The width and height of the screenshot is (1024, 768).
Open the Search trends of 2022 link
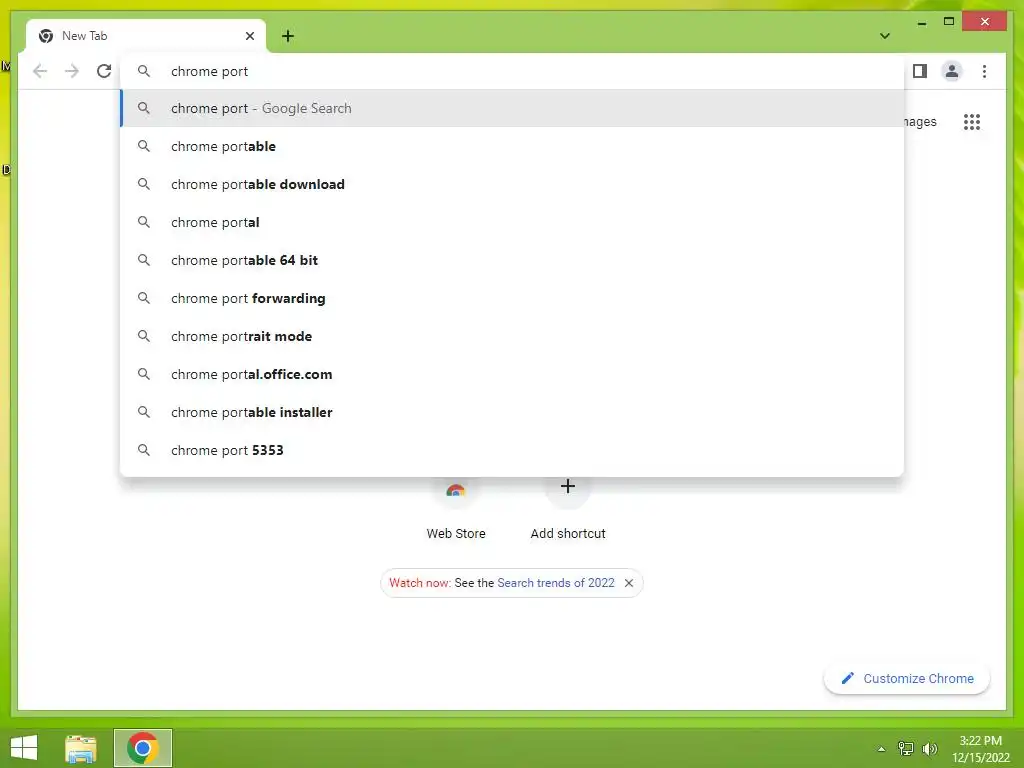coord(556,583)
